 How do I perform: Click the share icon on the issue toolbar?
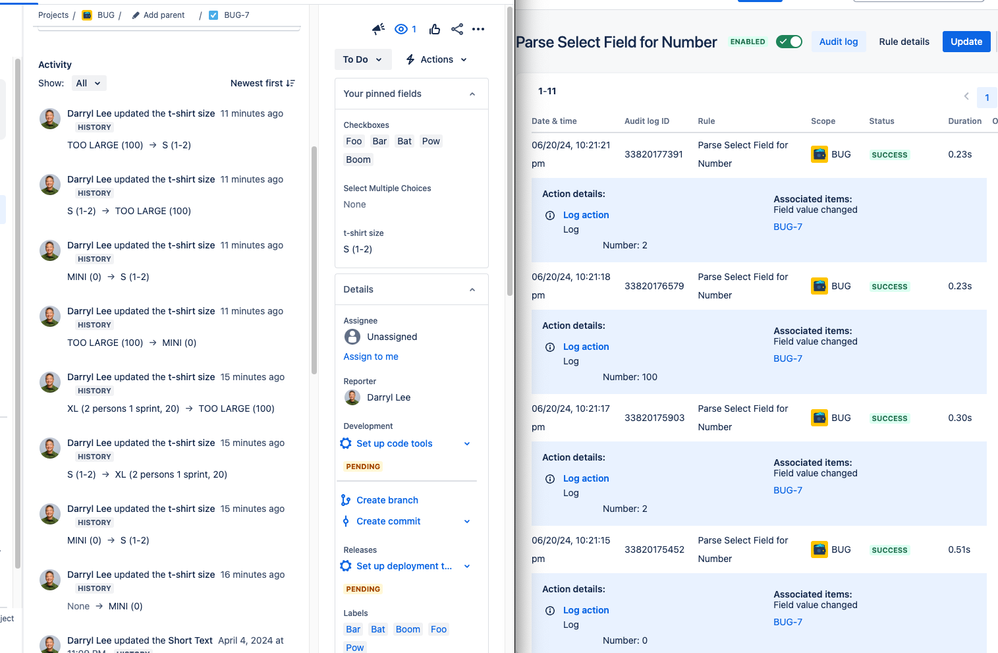pos(457,29)
